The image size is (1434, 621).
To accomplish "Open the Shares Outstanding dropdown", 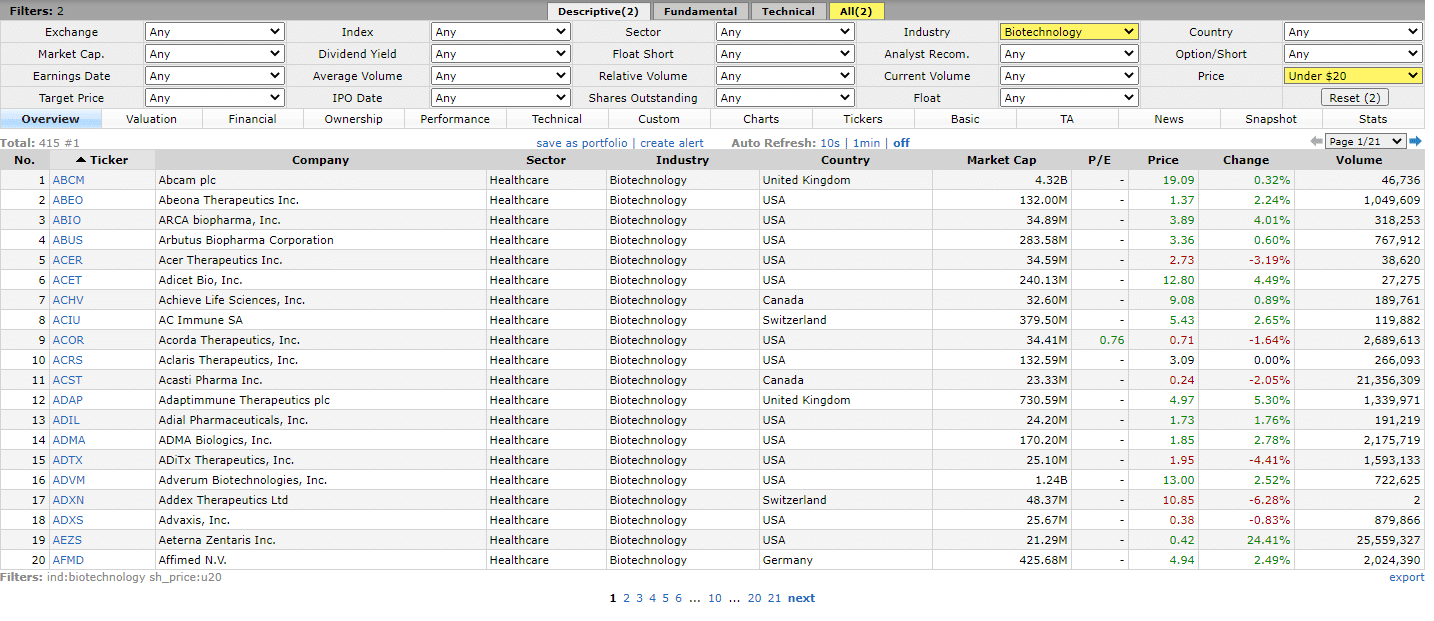I will [786, 98].
